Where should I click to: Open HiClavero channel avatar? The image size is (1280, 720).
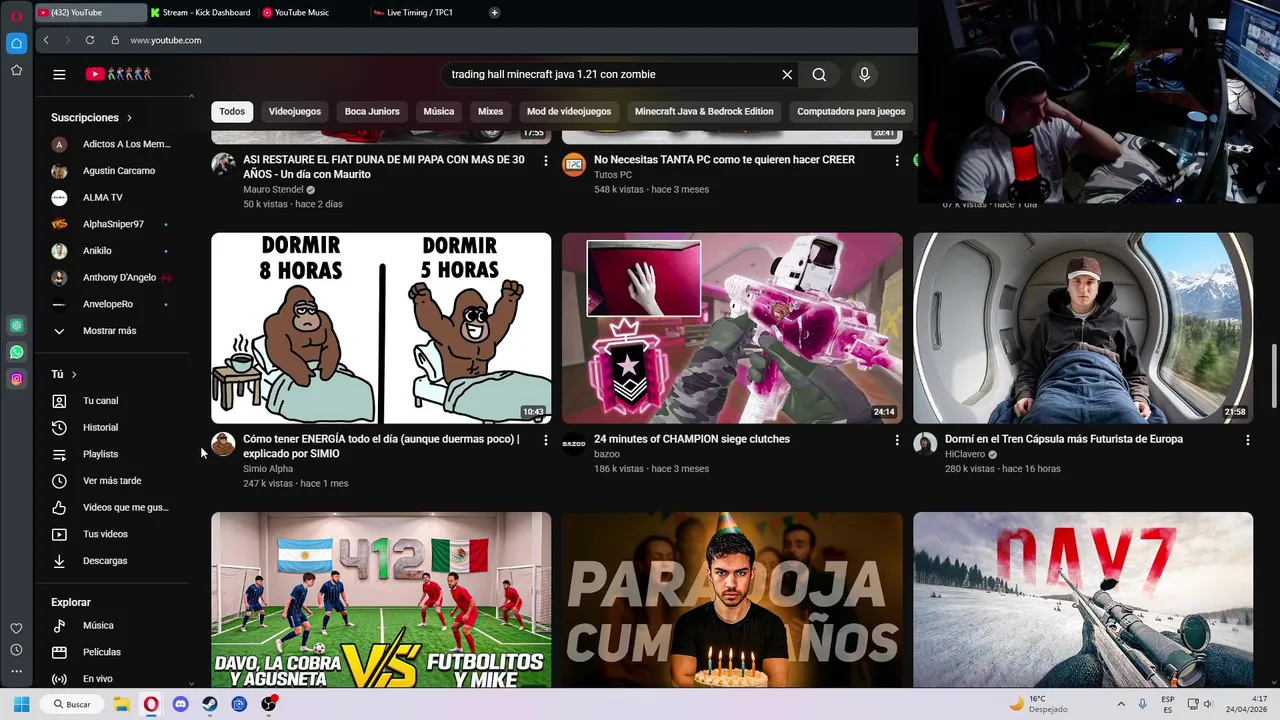(925, 444)
